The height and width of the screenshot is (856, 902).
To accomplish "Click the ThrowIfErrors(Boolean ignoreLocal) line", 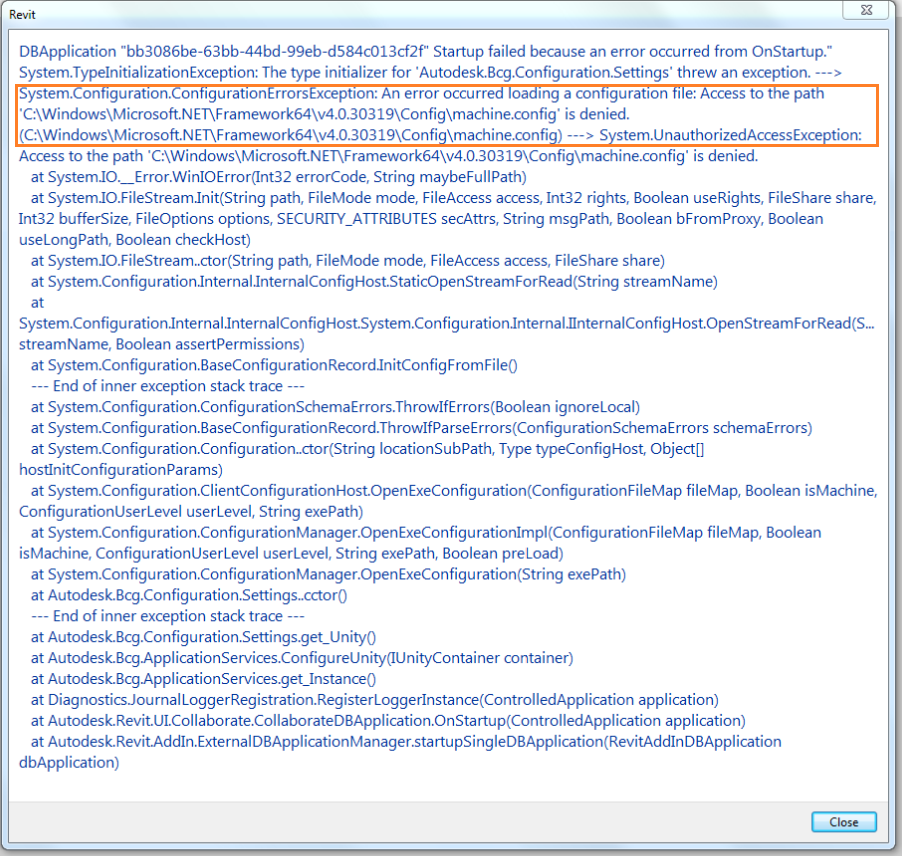I will (335, 407).
